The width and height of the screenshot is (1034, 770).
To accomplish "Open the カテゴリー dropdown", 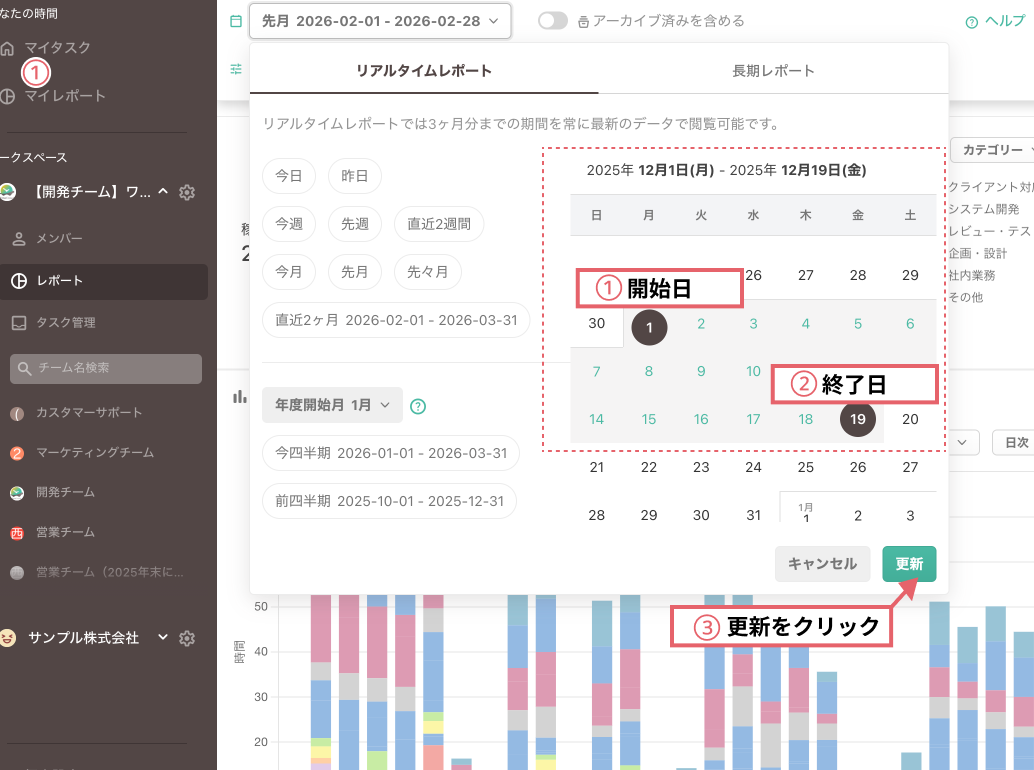I will click(x=992, y=150).
